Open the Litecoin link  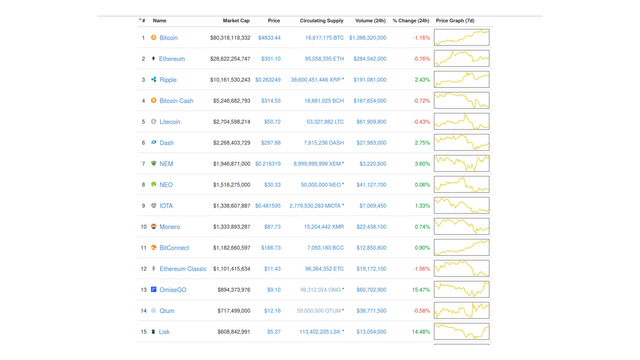click(170, 122)
